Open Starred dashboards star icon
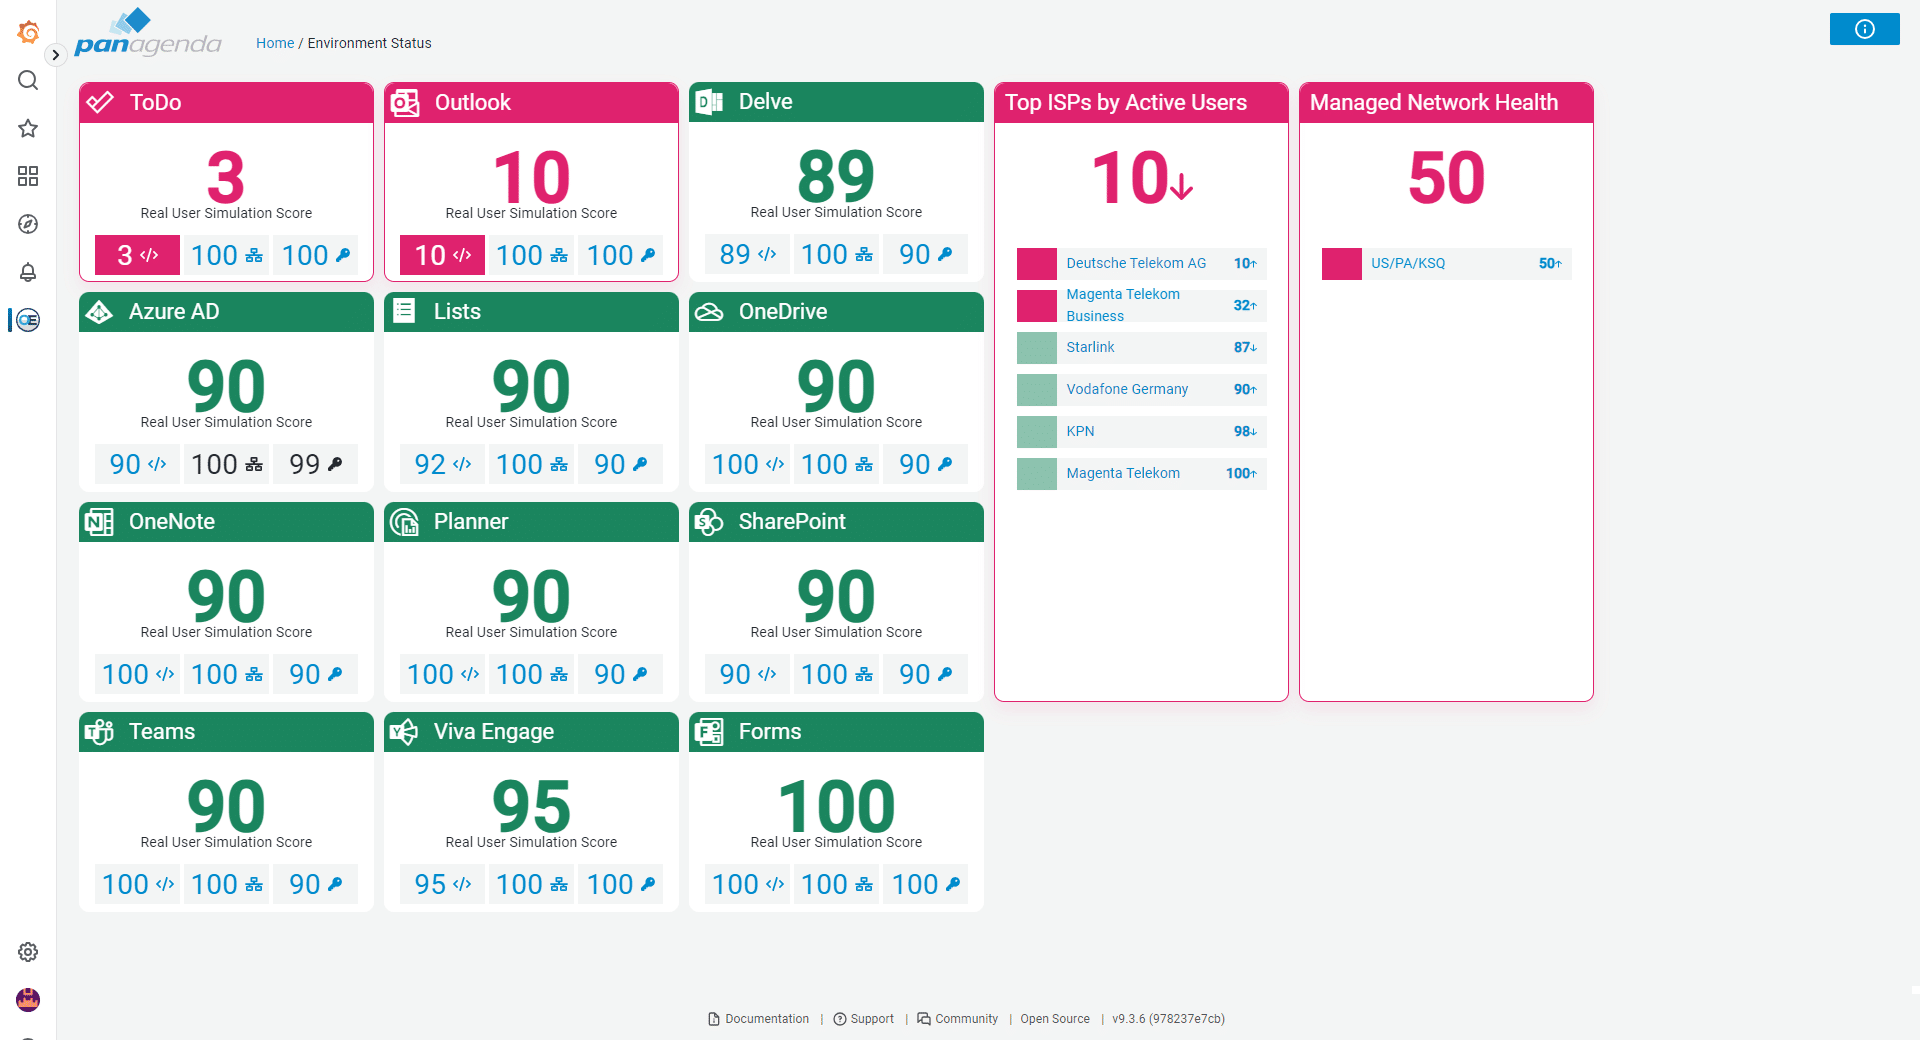 [28, 128]
